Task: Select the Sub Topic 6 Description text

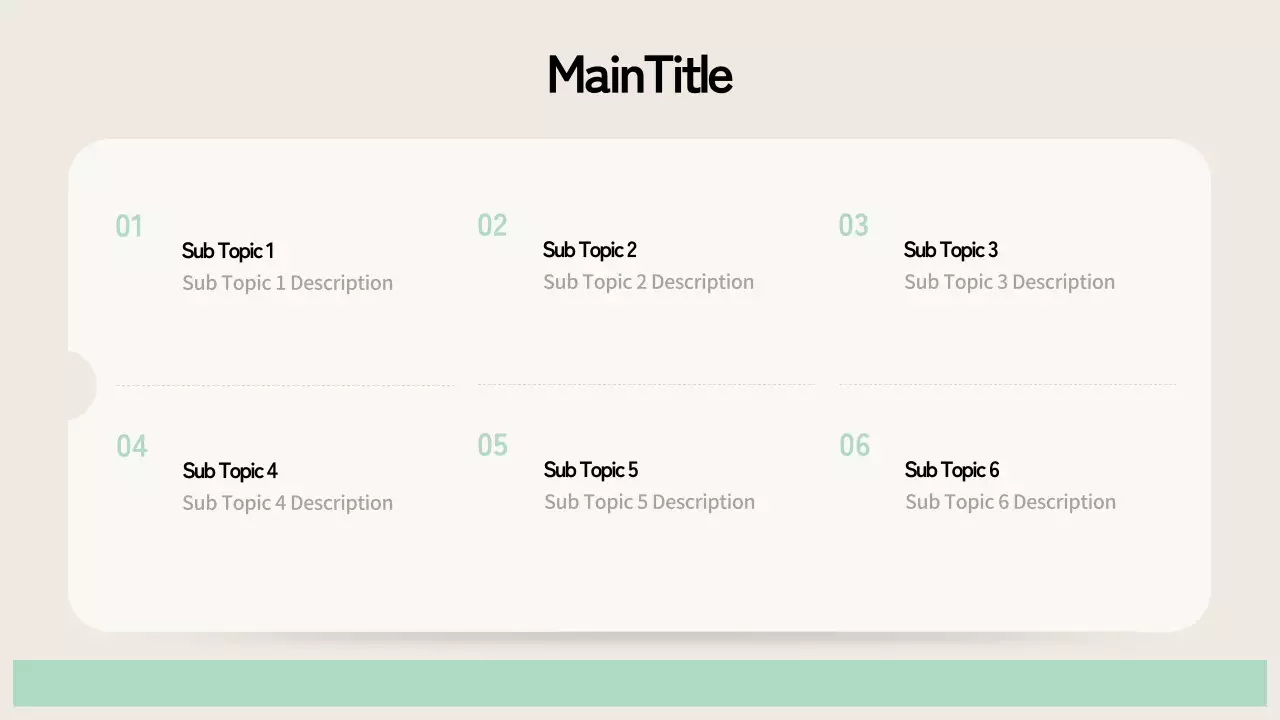Action: tap(1010, 502)
